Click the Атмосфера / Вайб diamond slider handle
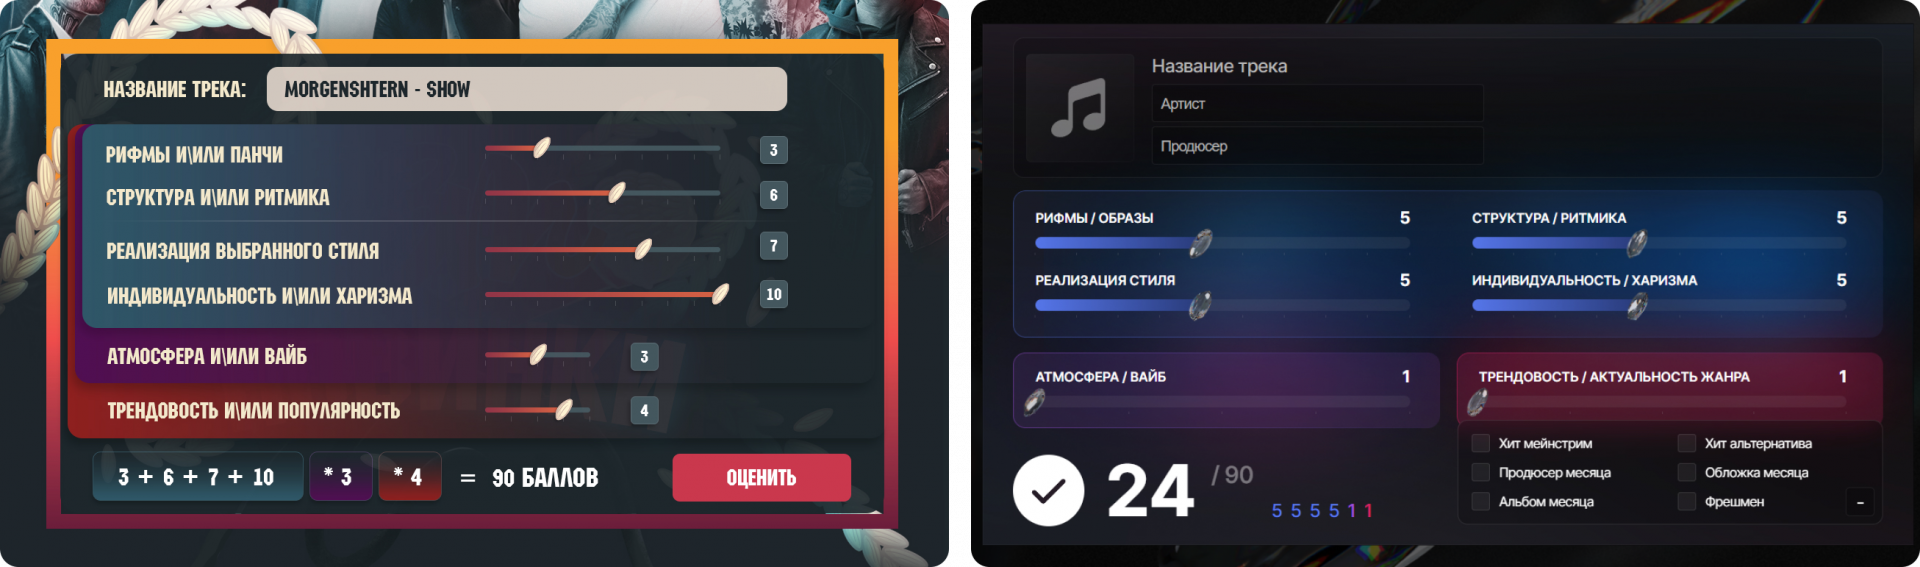 point(1035,402)
